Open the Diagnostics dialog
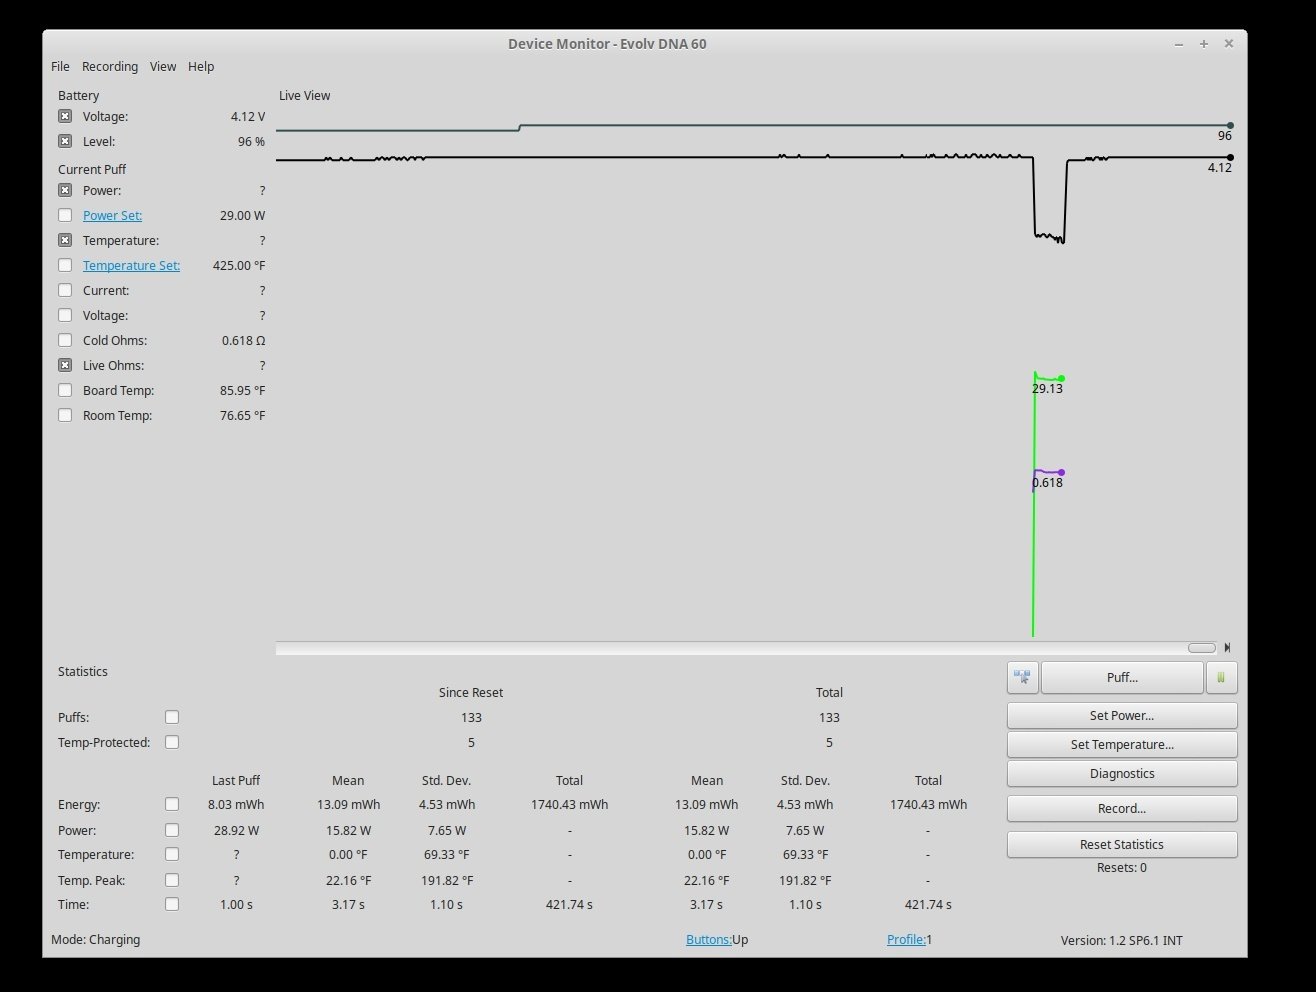The height and width of the screenshot is (992, 1316). (x=1121, y=773)
